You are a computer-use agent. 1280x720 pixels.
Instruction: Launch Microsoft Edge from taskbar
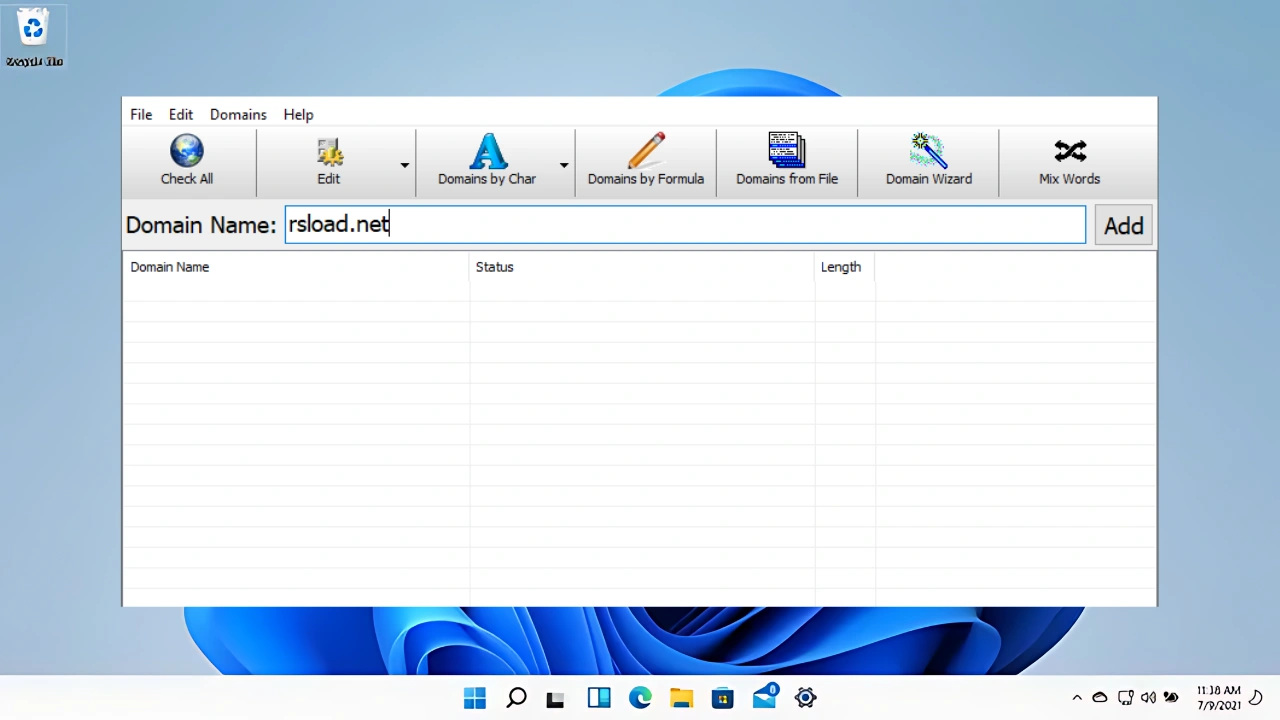tap(640, 698)
